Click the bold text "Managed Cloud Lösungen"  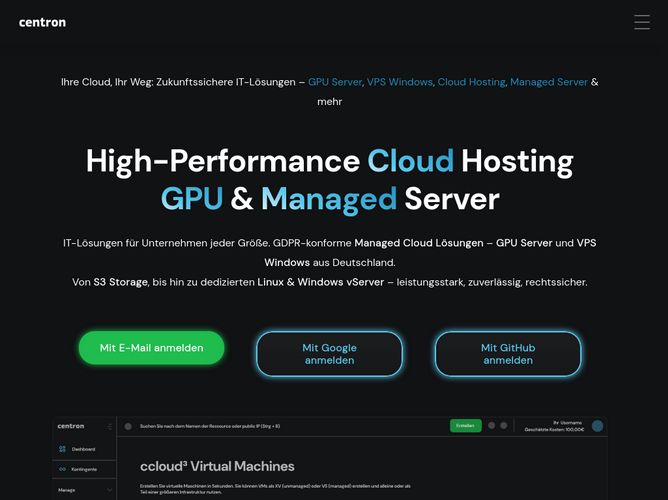pos(419,243)
